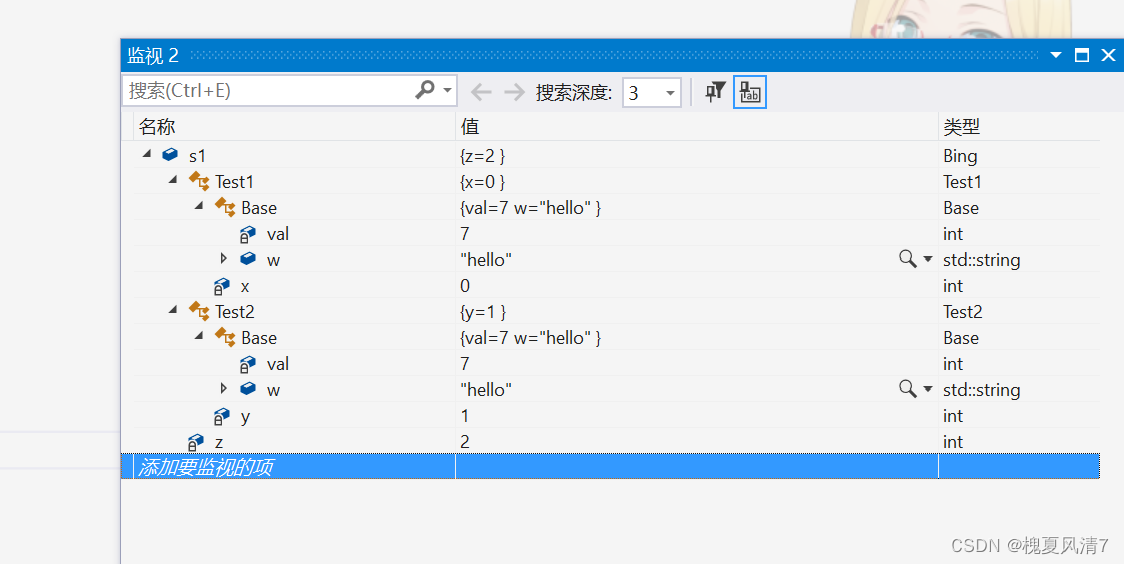1124x564 pixels.
Task: Click the value 1 in y row
Action: 465,416
